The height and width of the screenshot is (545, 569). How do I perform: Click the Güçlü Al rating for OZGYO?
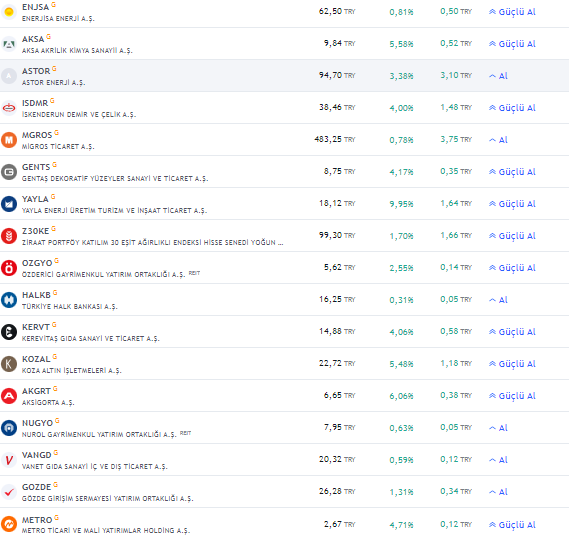click(512, 268)
